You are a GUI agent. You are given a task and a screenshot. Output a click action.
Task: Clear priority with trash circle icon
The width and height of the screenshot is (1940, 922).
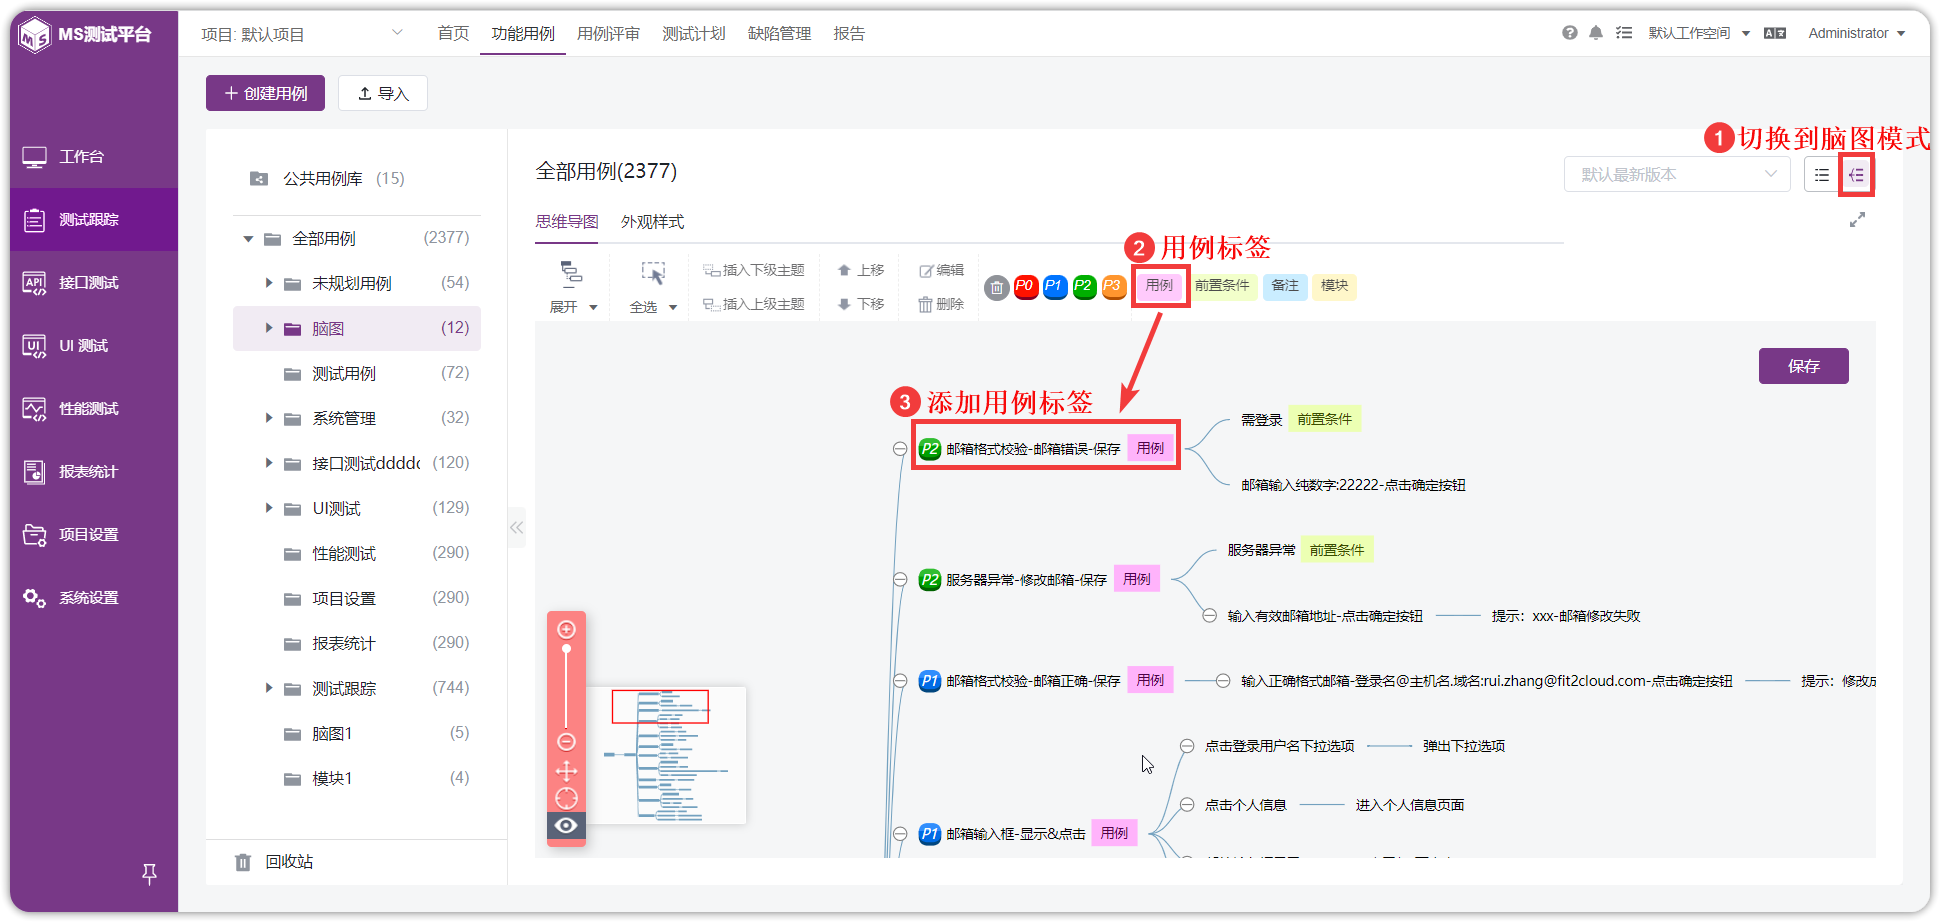(996, 288)
